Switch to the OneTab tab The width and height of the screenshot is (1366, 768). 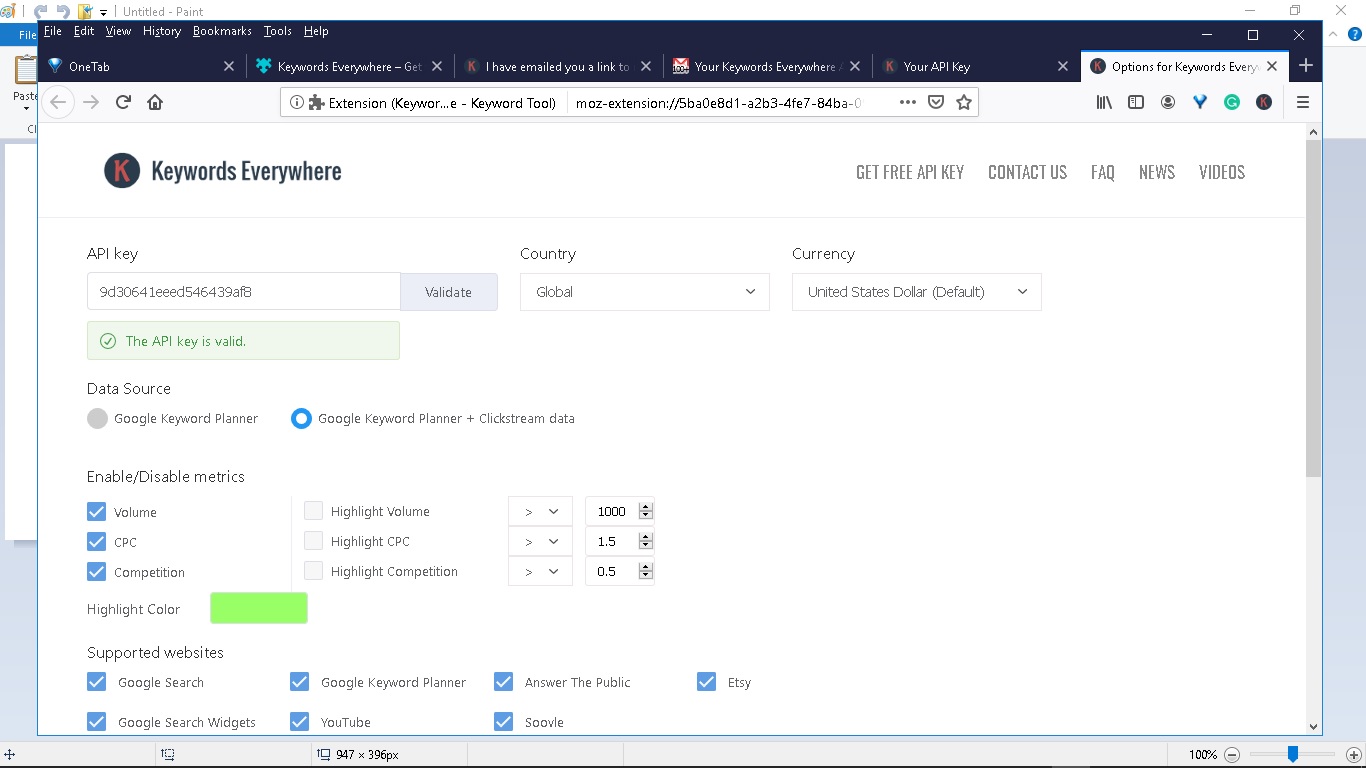(141, 67)
